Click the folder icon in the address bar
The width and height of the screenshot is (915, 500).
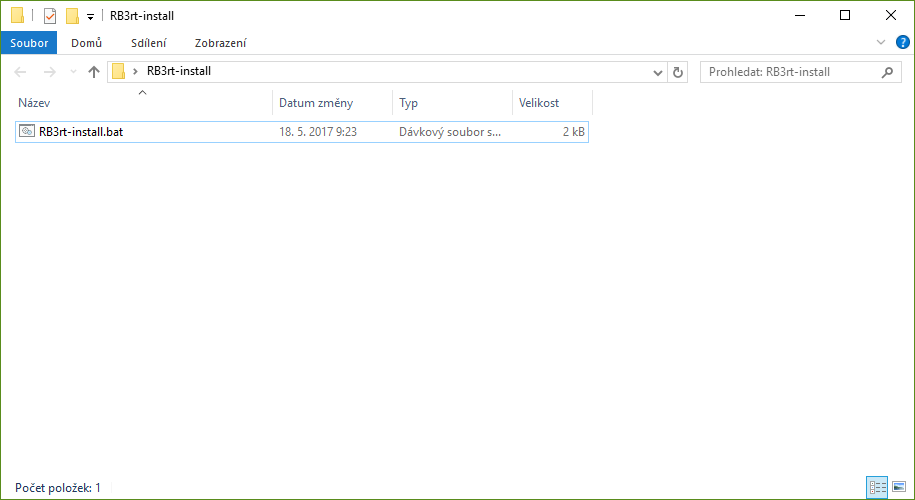[x=118, y=71]
